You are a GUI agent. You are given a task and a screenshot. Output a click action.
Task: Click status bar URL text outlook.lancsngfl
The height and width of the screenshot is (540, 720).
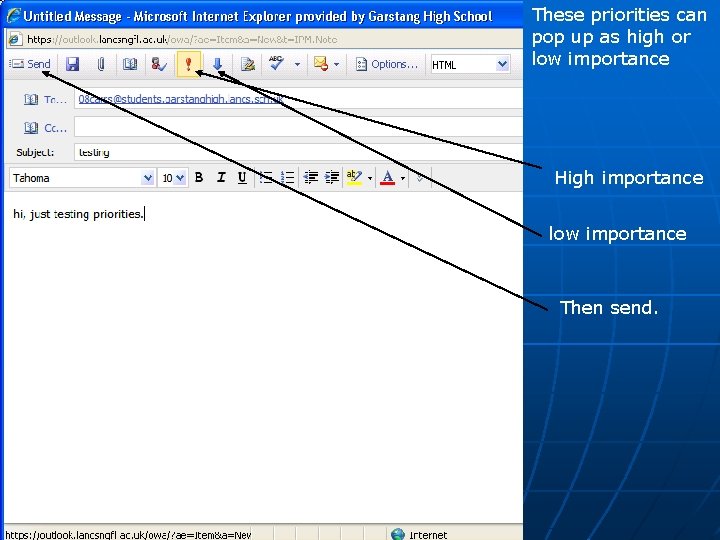pyautogui.click(x=128, y=534)
